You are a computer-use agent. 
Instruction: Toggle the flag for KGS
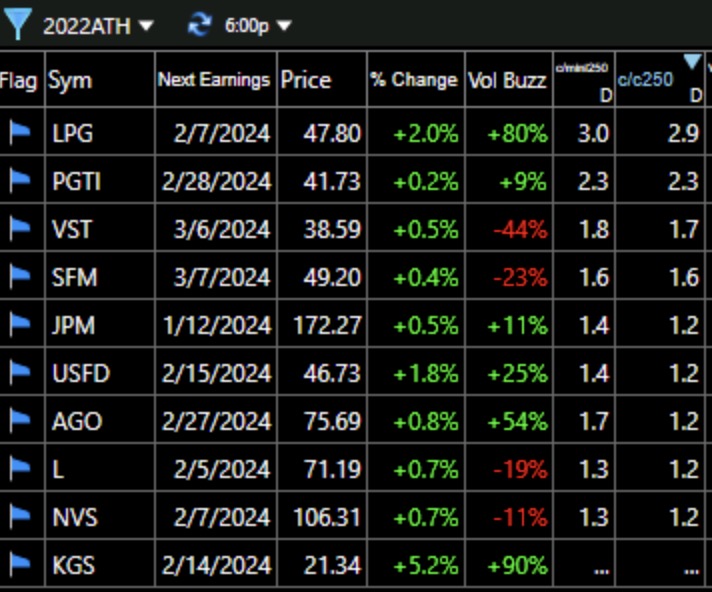coord(20,565)
